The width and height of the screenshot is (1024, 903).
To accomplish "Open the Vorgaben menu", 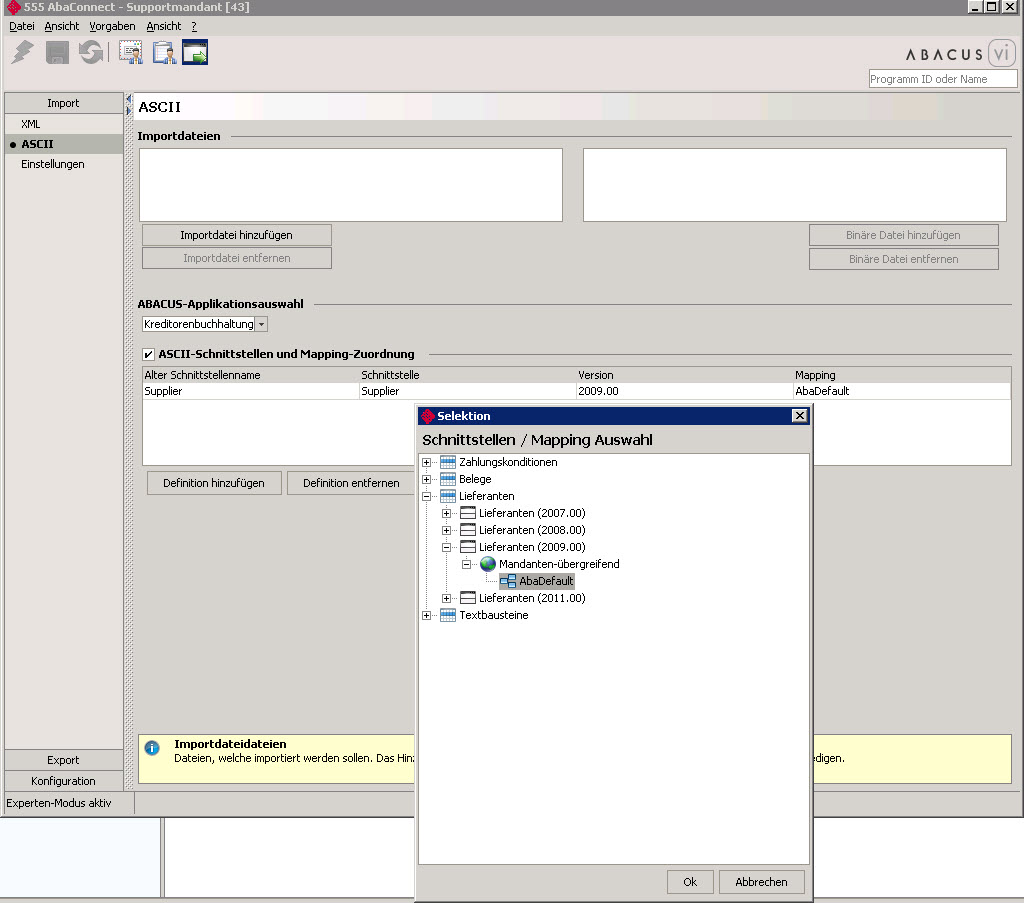I will 112,26.
